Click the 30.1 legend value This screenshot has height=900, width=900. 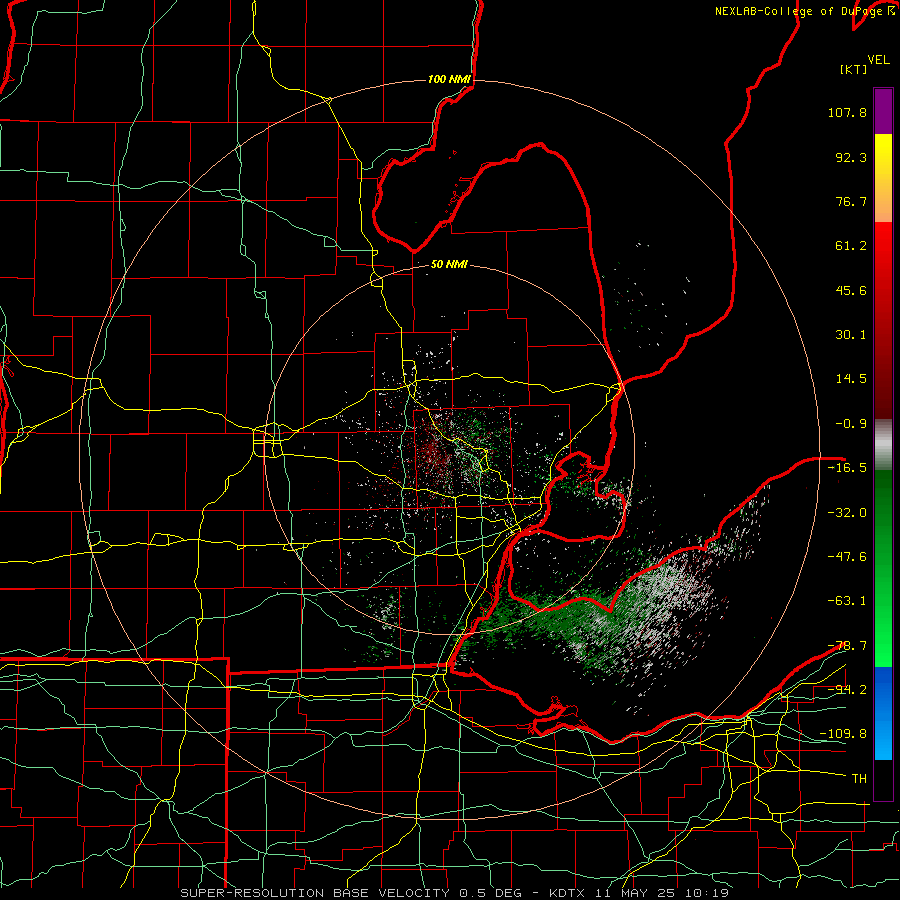[x=851, y=335]
